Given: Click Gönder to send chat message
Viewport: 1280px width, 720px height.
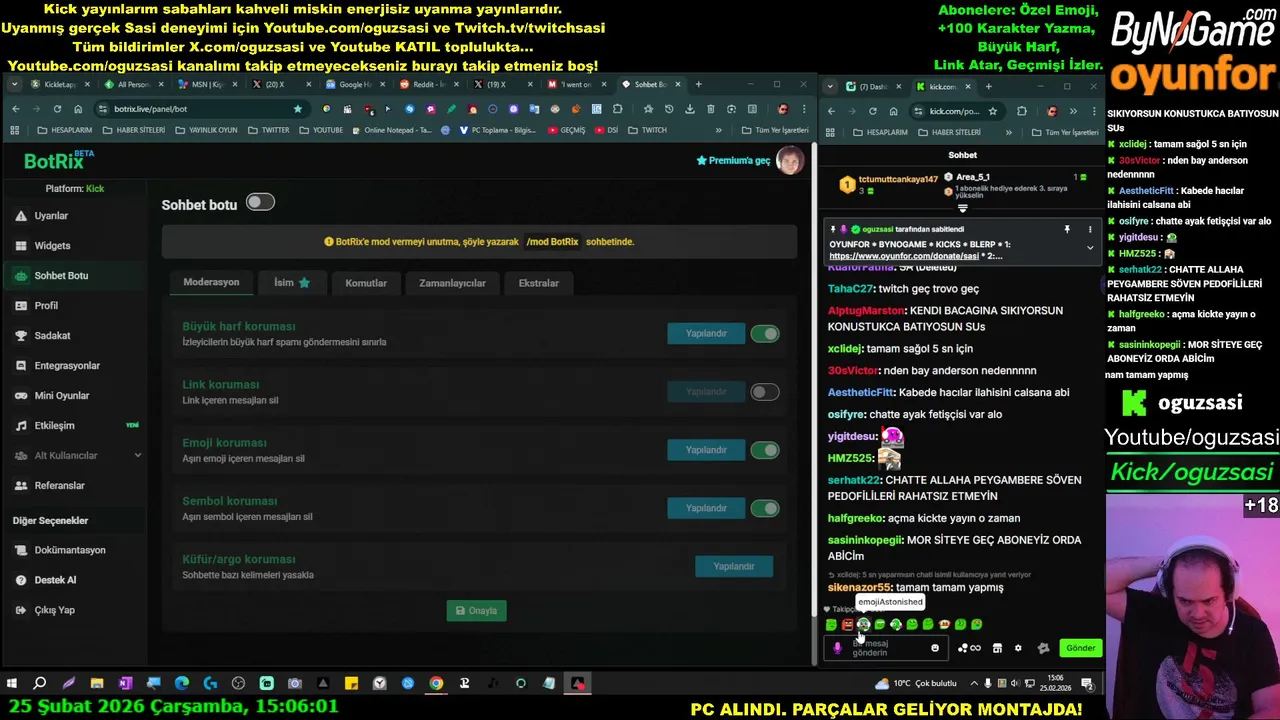Looking at the screenshot, I should [1080, 648].
